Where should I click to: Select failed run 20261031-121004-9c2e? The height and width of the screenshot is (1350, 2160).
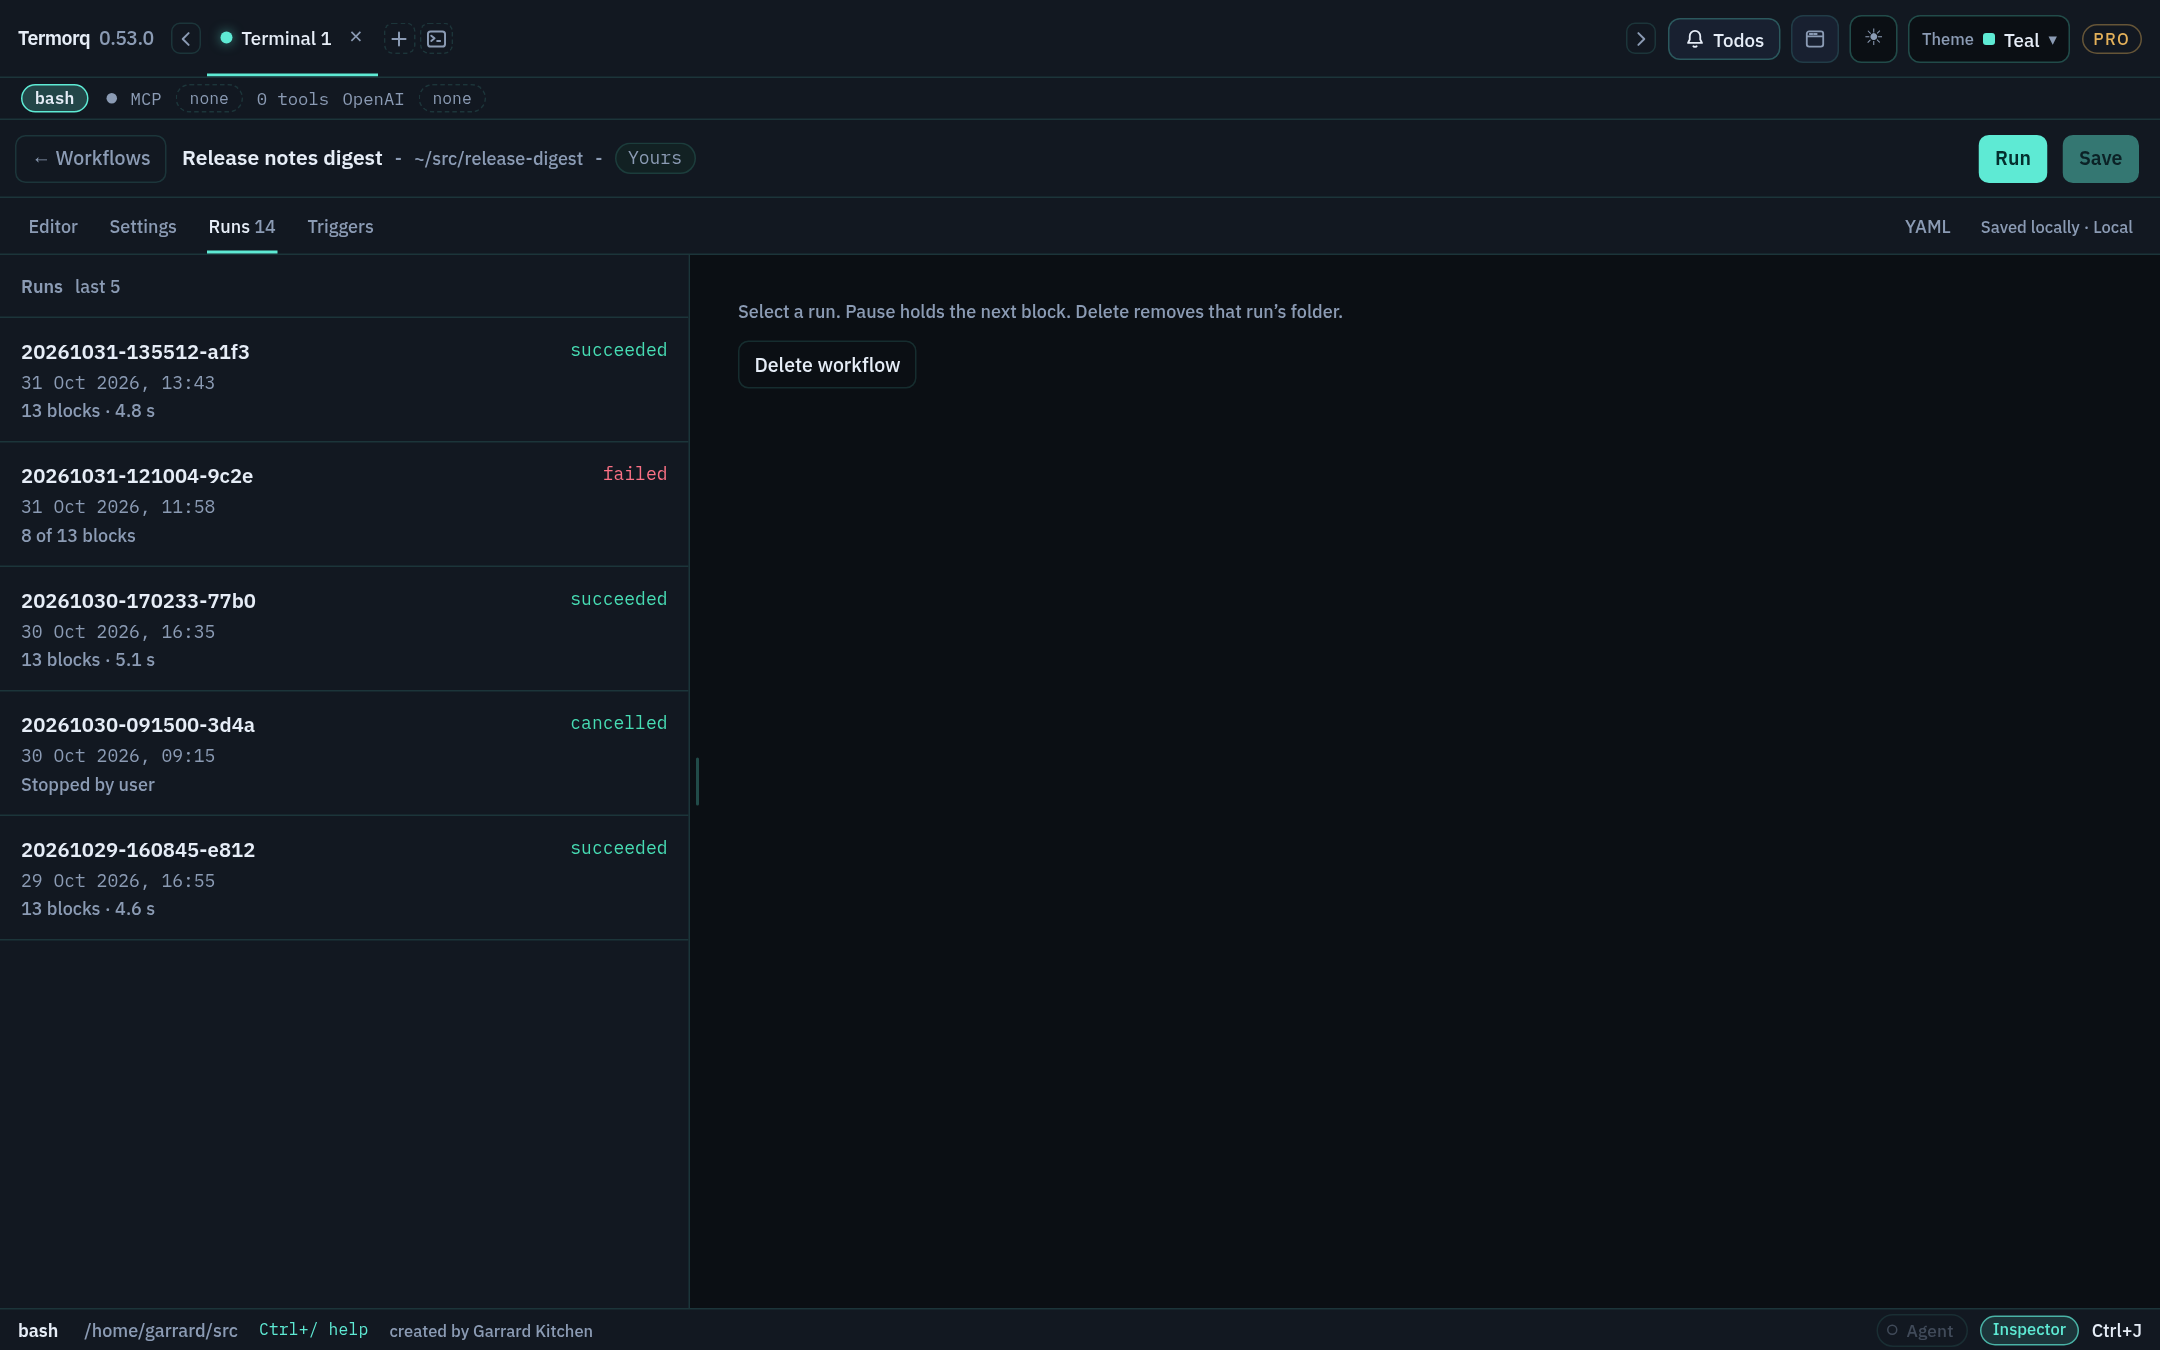click(344, 505)
